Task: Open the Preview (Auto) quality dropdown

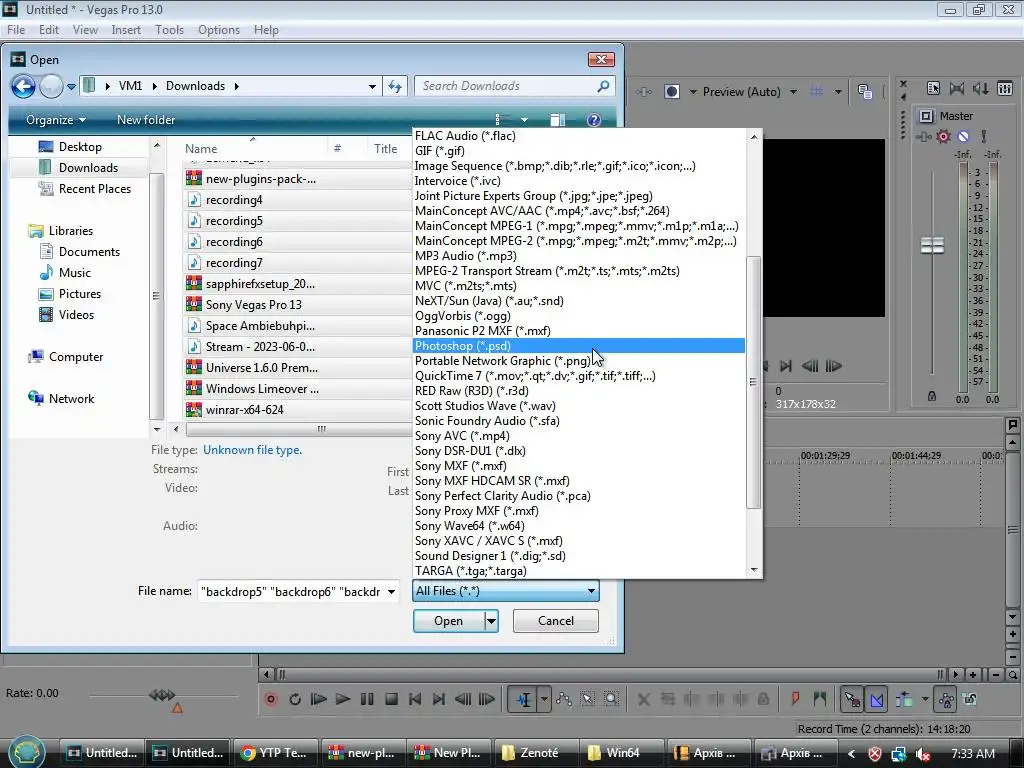Action: (793, 91)
